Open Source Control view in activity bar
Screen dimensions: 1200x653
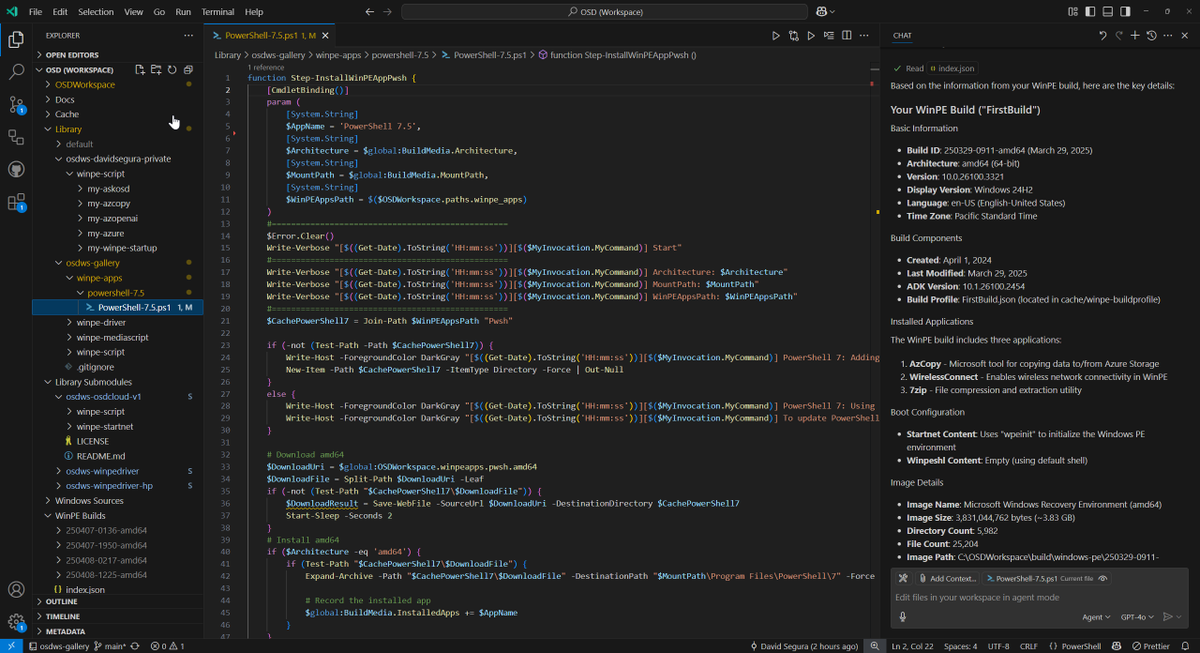tap(16, 104)
